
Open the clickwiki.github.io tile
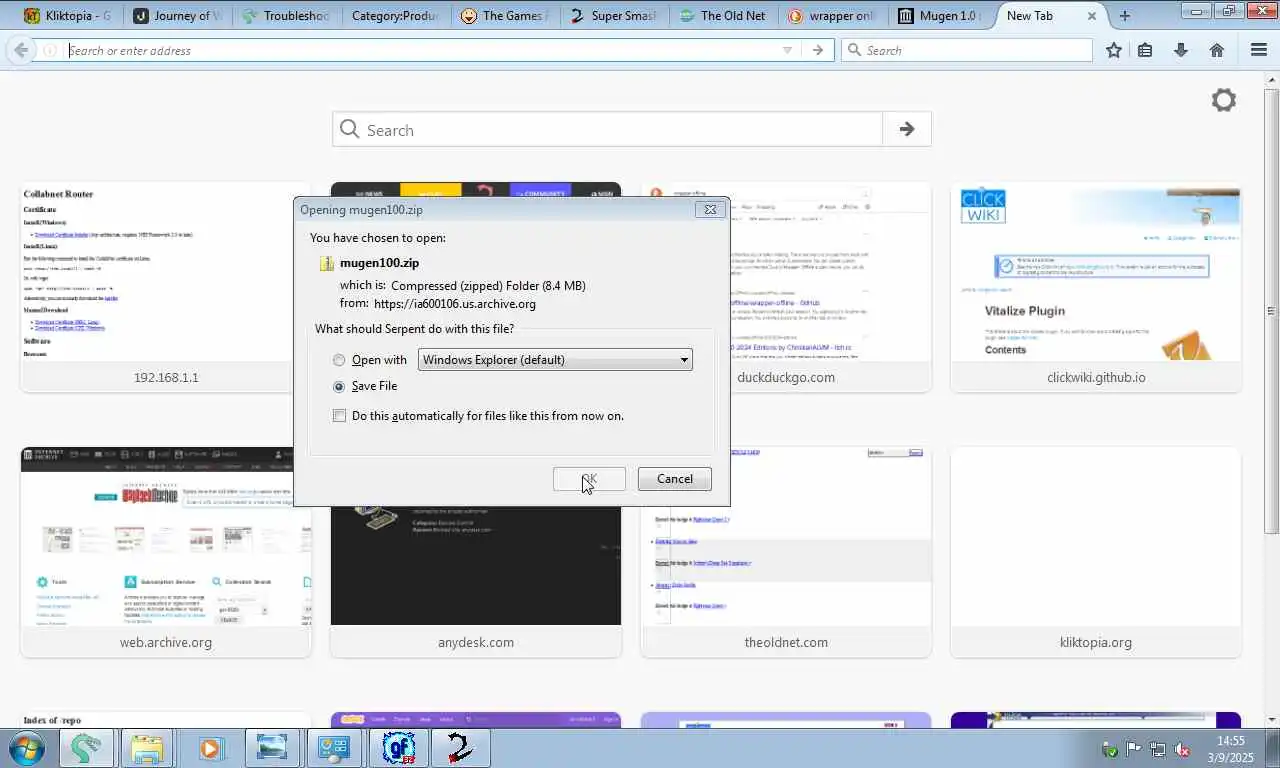tap(1096, 288)
